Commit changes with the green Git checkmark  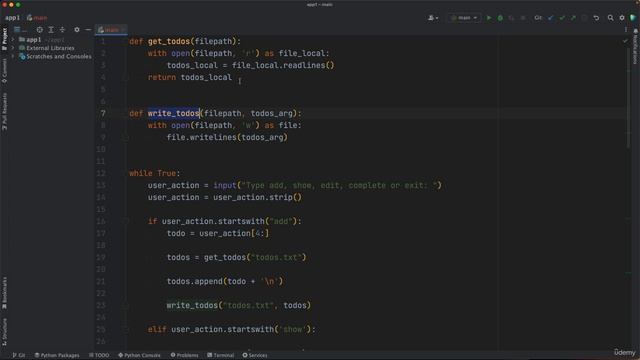[562, 18]
